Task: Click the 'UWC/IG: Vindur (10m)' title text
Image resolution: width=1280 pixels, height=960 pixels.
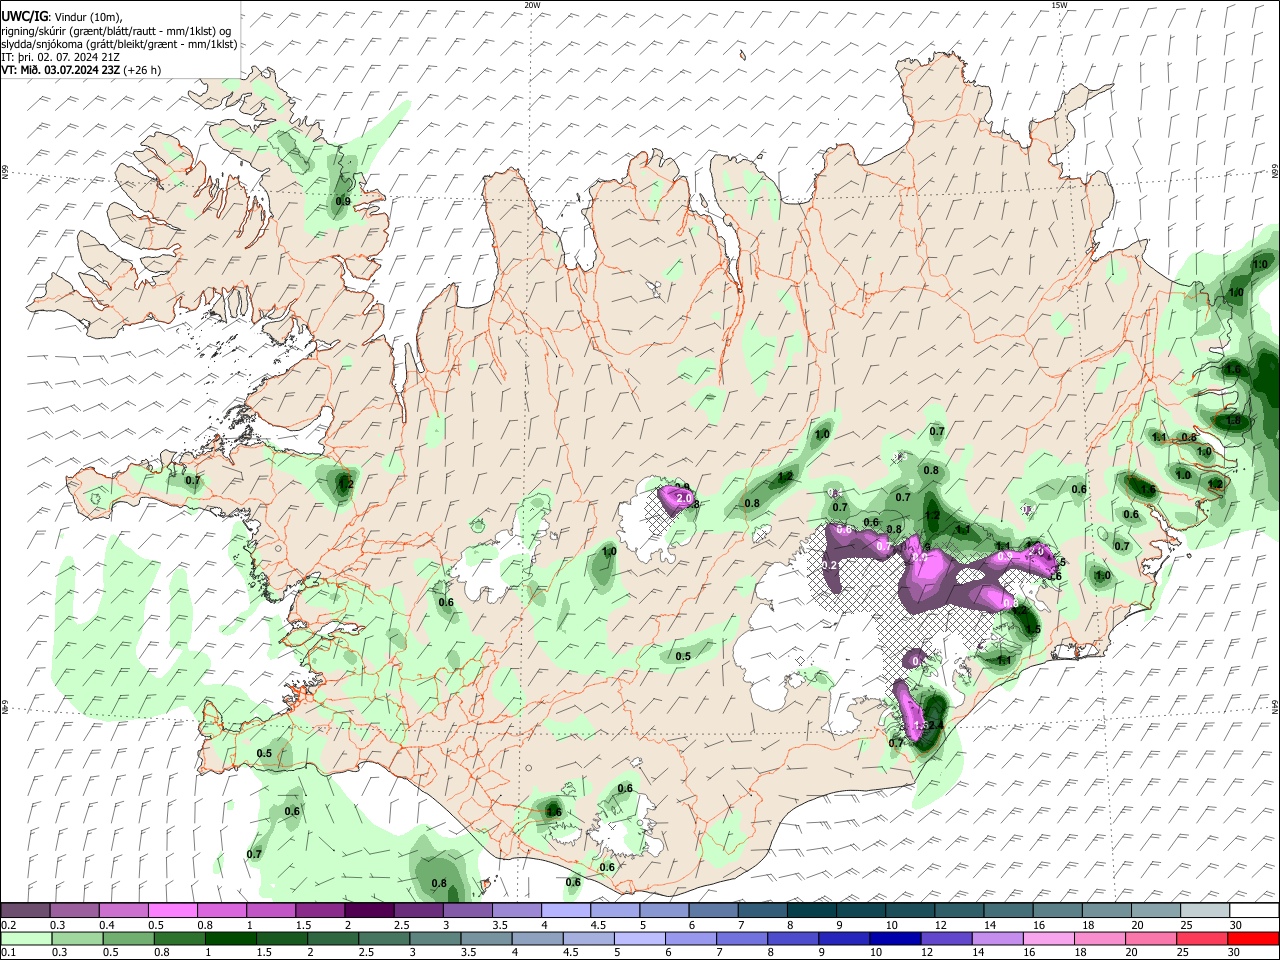Action: coord(62,17)
